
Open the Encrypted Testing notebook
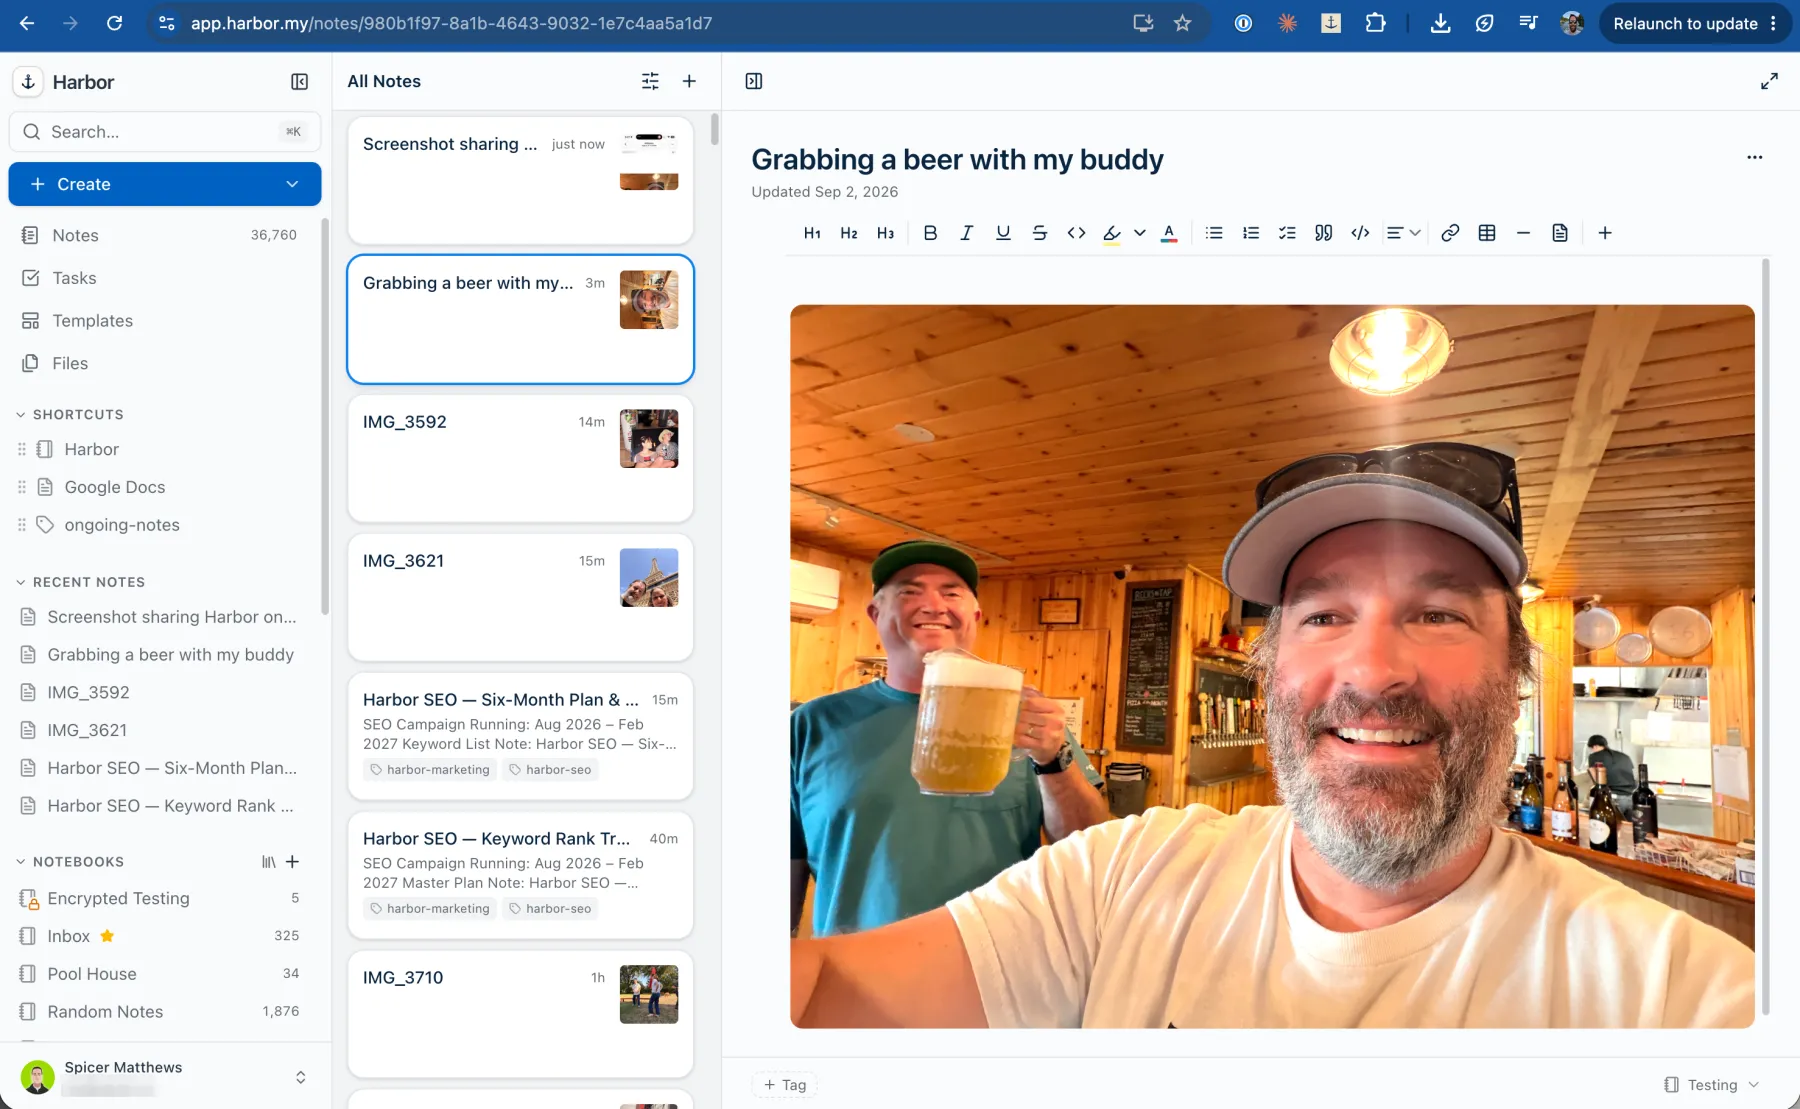pyautogui.click(x=160, y=898)
